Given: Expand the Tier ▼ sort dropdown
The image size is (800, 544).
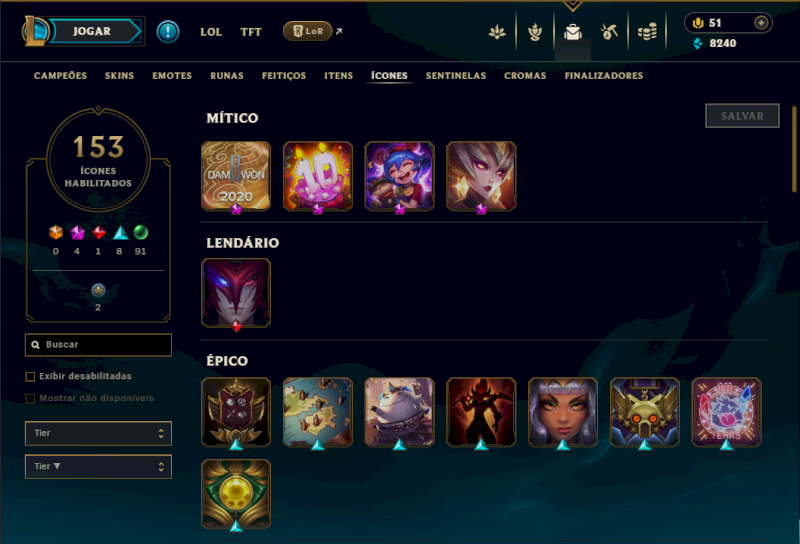Looking at the screenshot, I should point(98,466).
